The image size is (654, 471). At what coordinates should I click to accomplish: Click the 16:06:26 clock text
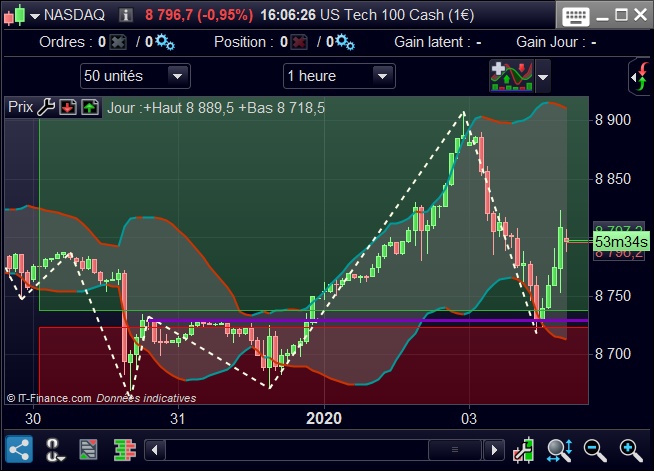(x=288, y=15)
